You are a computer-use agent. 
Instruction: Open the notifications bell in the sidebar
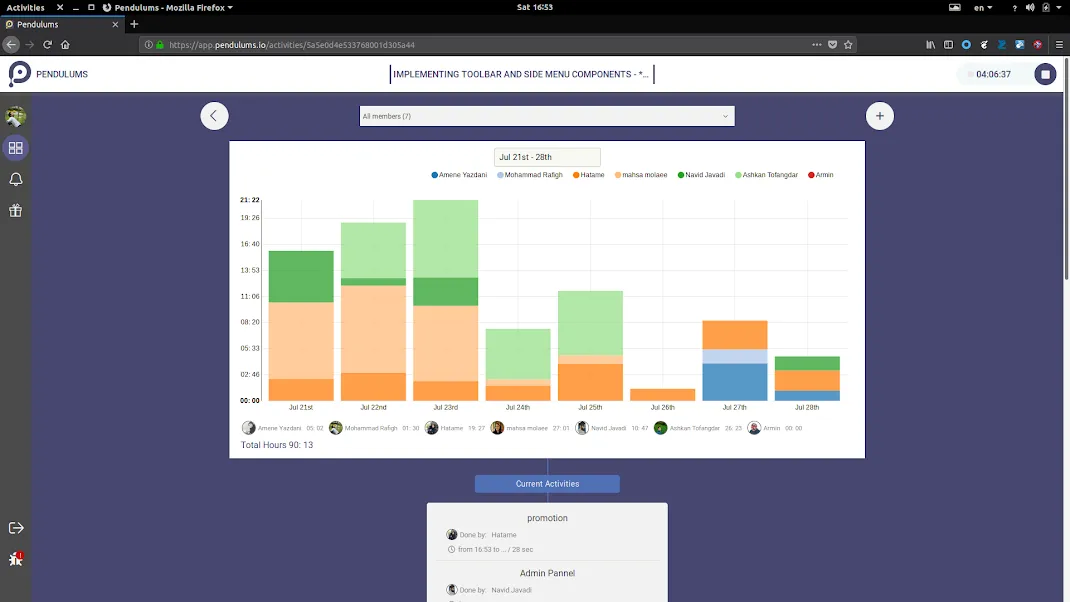coord(14,177)
